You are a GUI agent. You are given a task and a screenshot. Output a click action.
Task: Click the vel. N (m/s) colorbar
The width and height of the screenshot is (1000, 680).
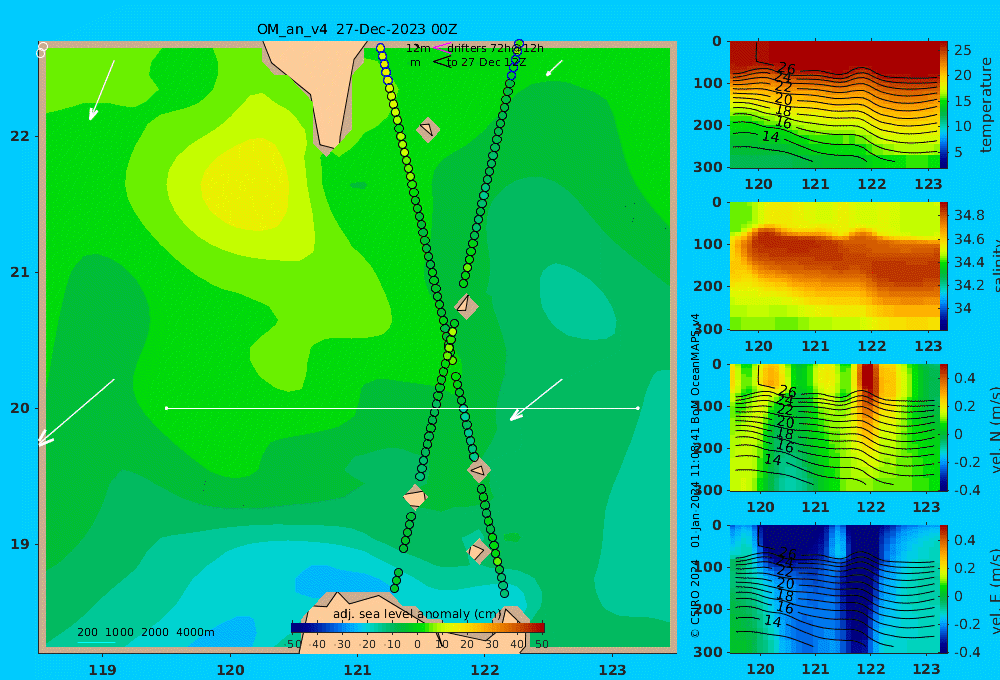point(944,427)
